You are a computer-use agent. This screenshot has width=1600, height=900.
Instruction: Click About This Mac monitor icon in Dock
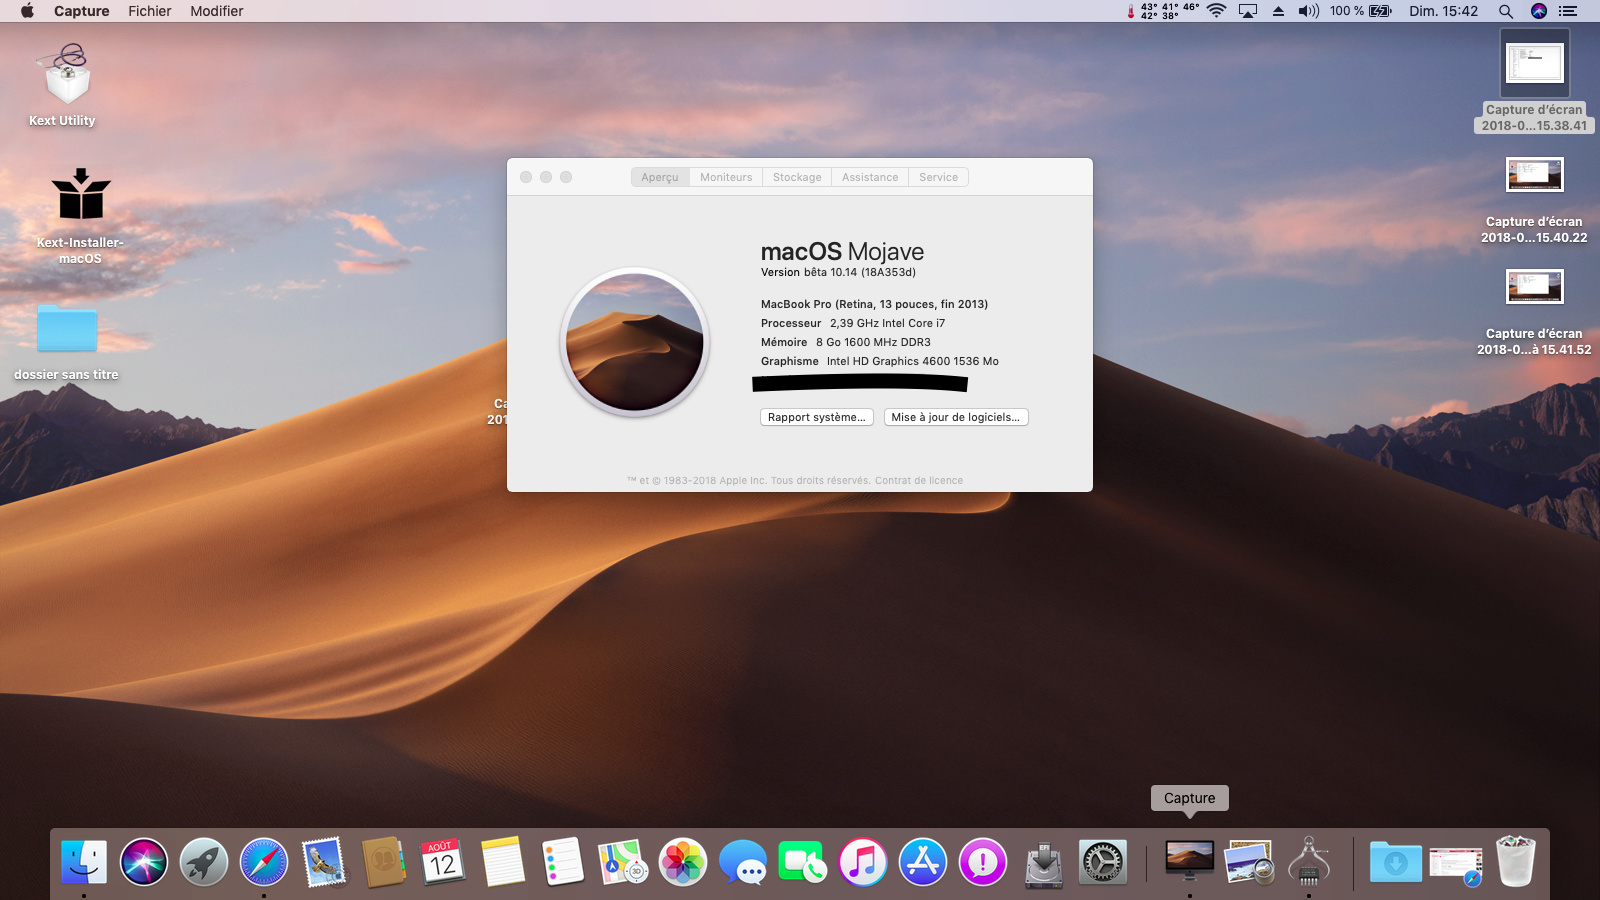pos(1190,860)
